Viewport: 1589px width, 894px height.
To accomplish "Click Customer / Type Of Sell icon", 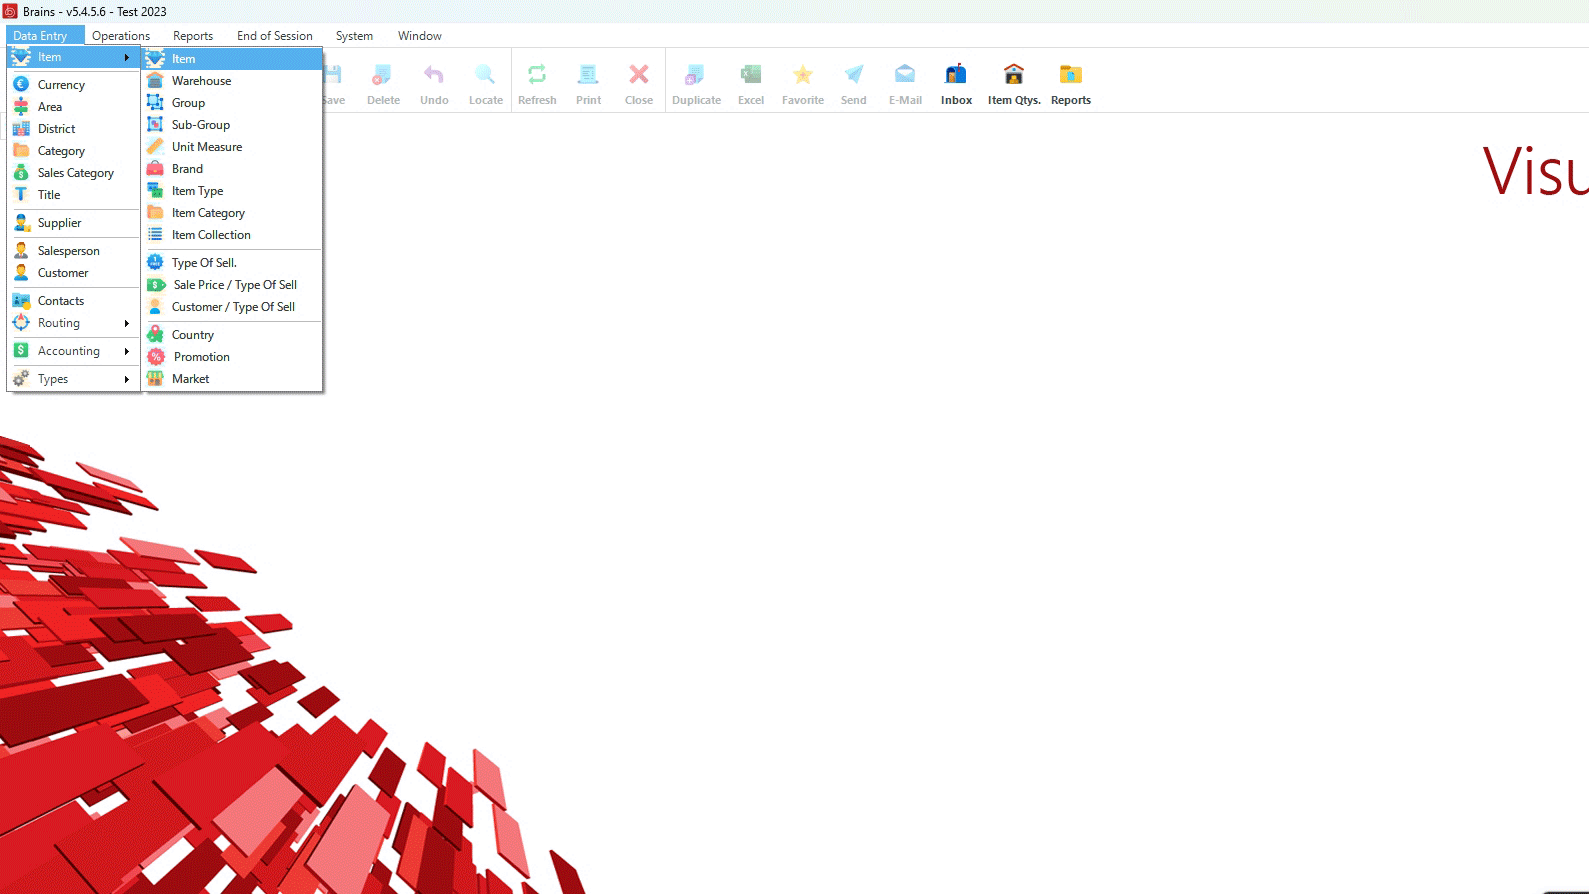I will (155, 307).
